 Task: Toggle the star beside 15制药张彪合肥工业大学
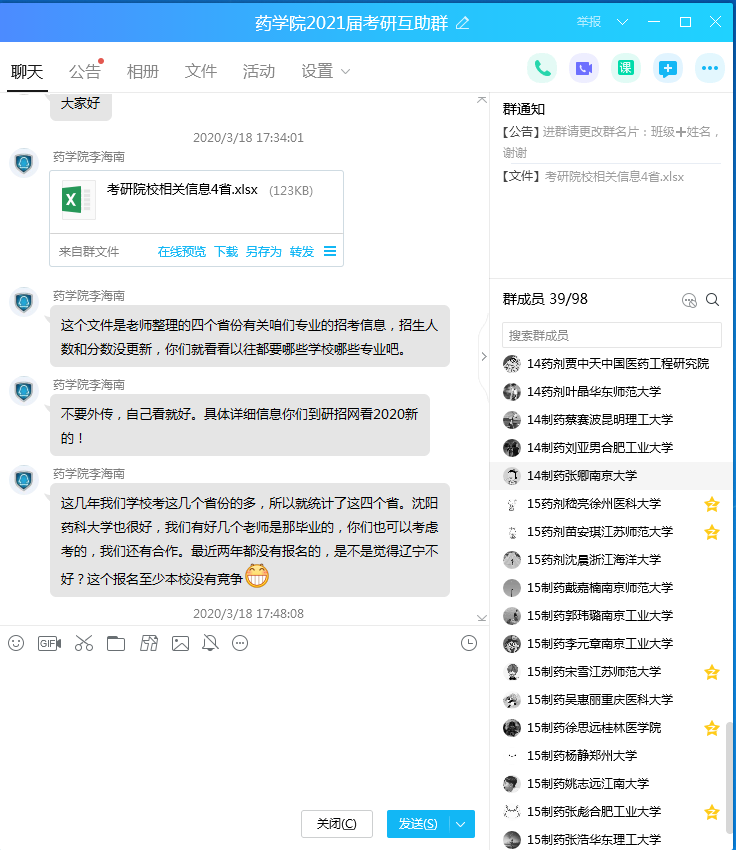[x=712, y=812]
